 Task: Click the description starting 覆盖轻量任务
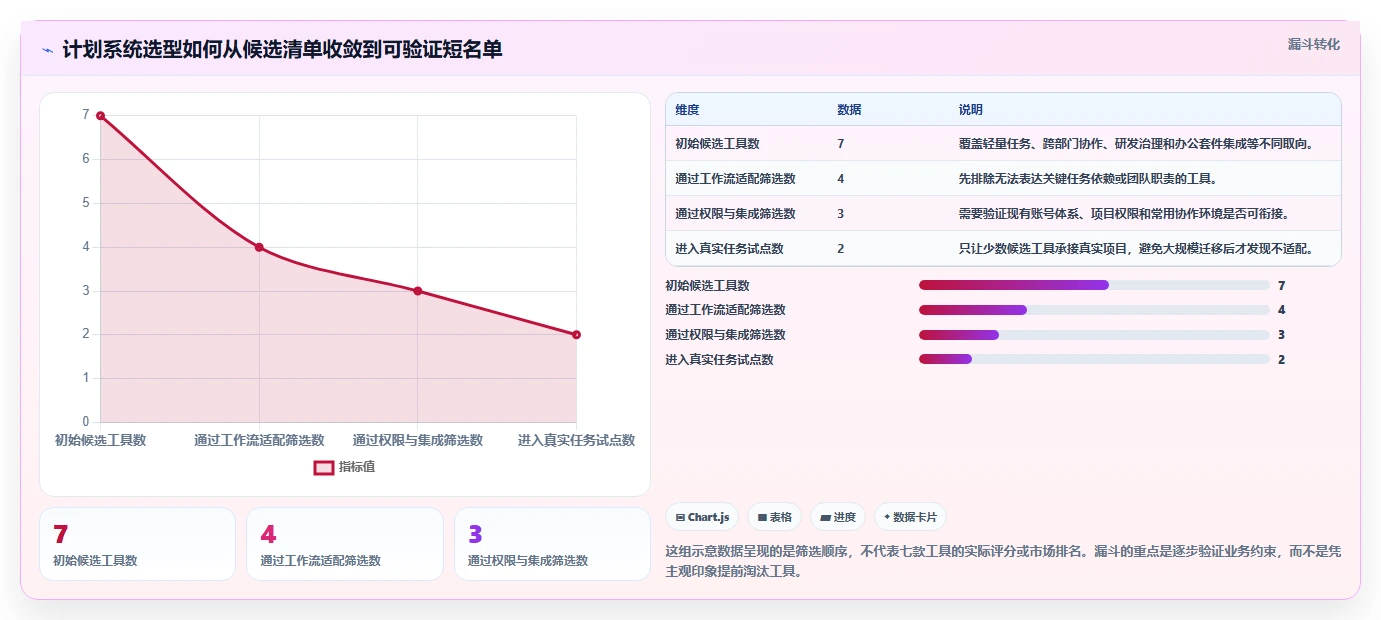(x=1135, y=144)
